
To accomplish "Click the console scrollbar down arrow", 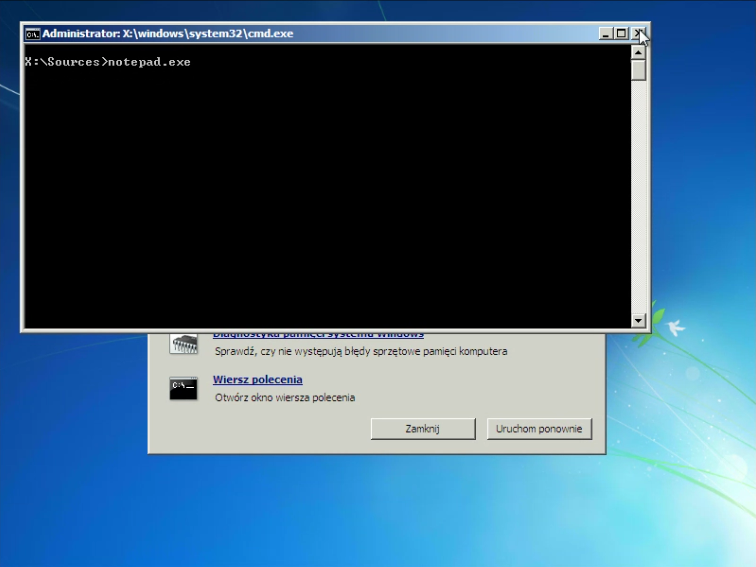I will (x=638, y=320).
